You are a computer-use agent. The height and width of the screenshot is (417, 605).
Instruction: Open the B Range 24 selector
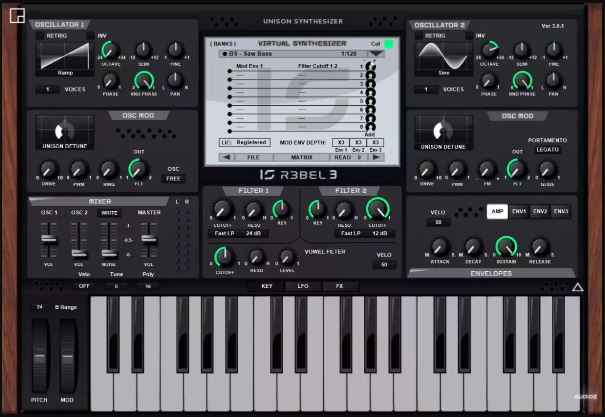tap(39, 307)
